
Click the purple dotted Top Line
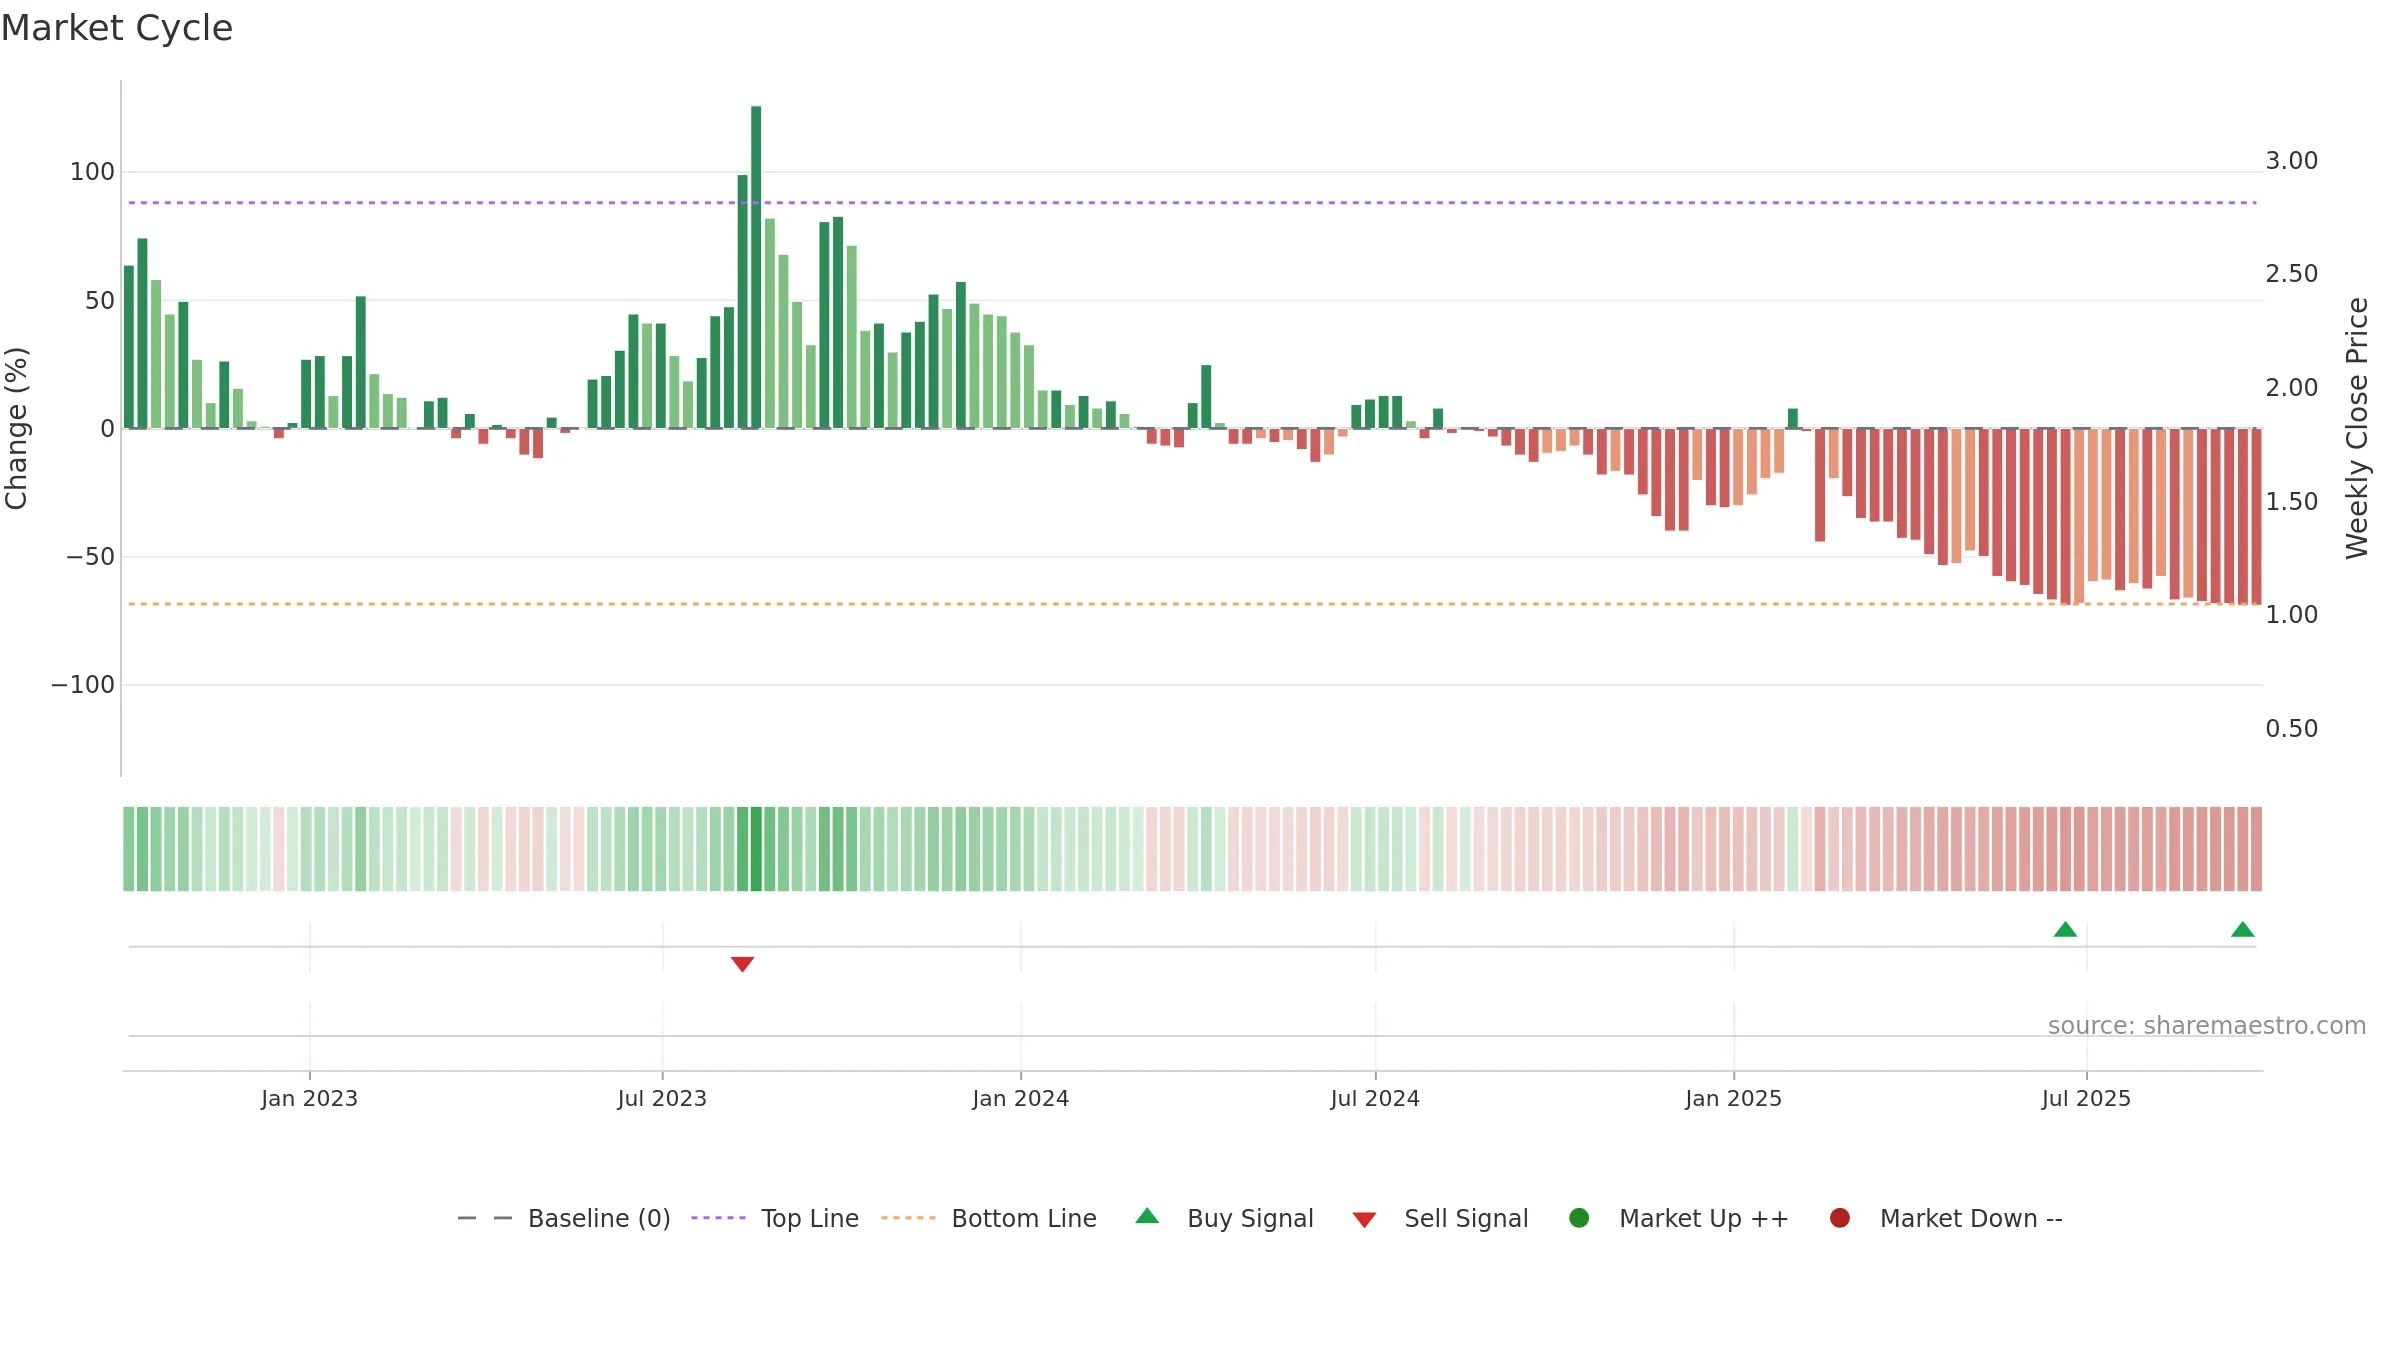(x=1192, y=203)
